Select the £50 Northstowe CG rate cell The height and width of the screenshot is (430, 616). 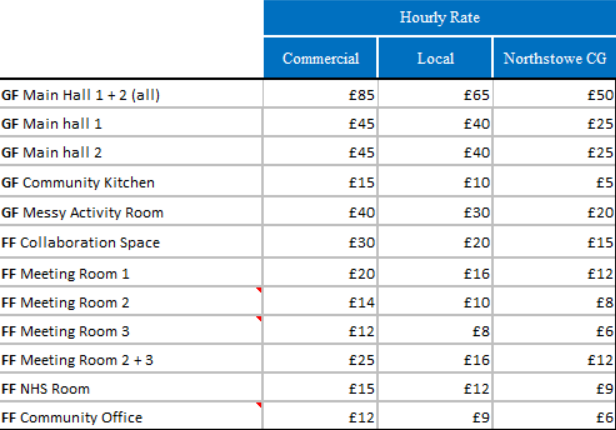554,96
